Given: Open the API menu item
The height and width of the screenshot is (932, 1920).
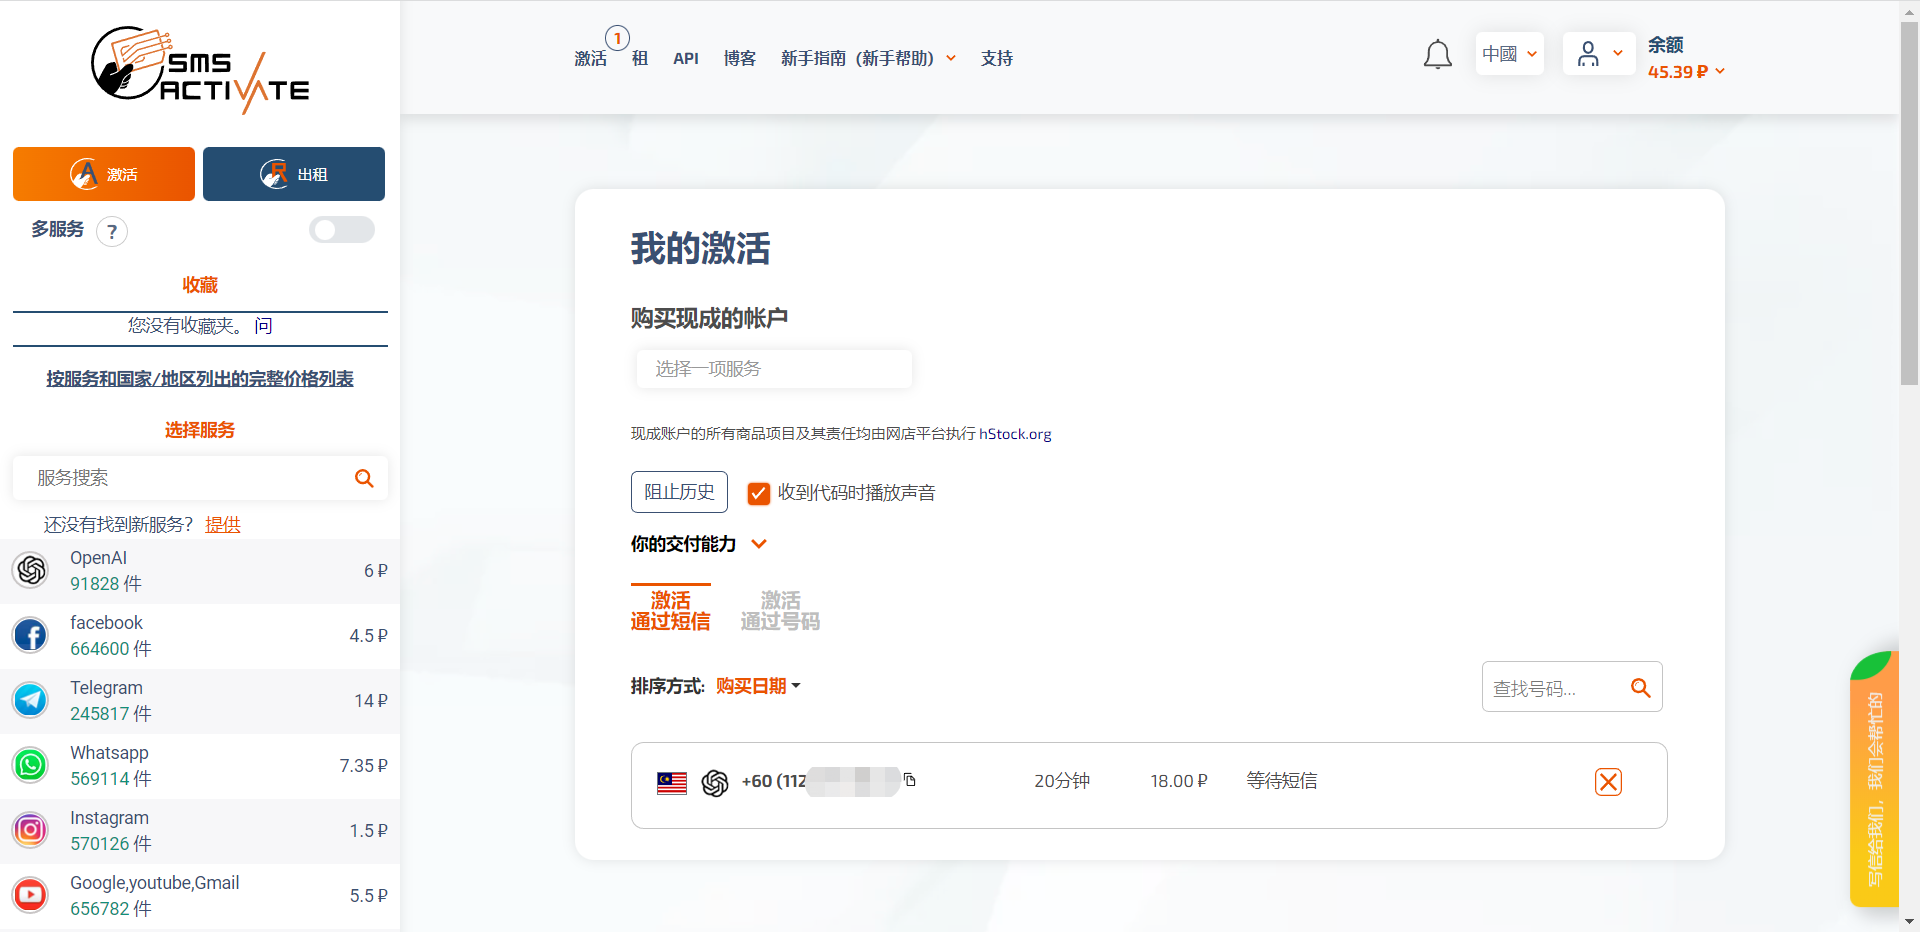Looking at the screenshot, I should click(x=686, y=59).
